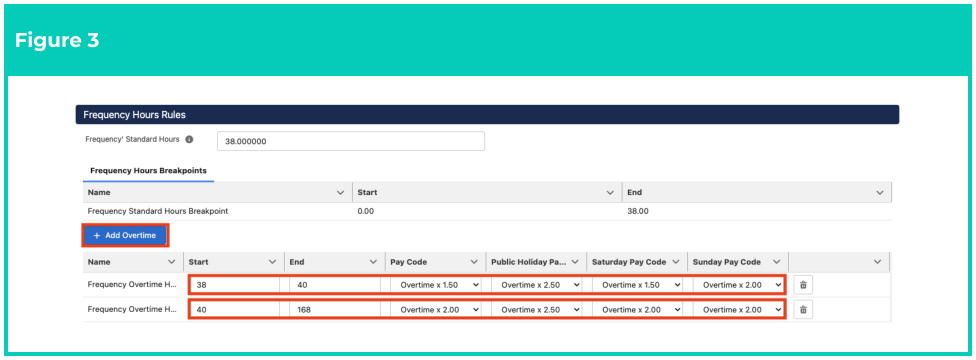Open the actions column menu chevron
976x360 pixels.
pos(877,262)
